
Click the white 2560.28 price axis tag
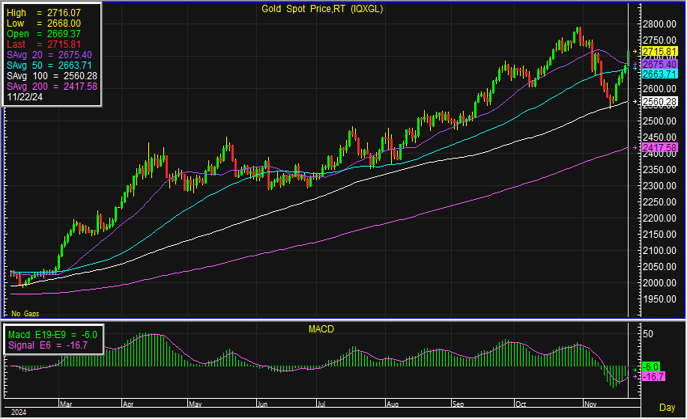(660, 102)
